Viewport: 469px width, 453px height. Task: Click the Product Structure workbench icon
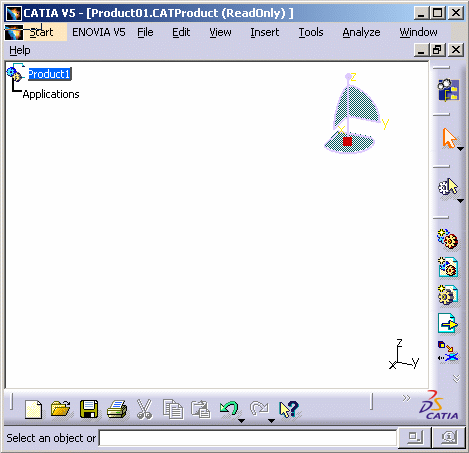449,90
